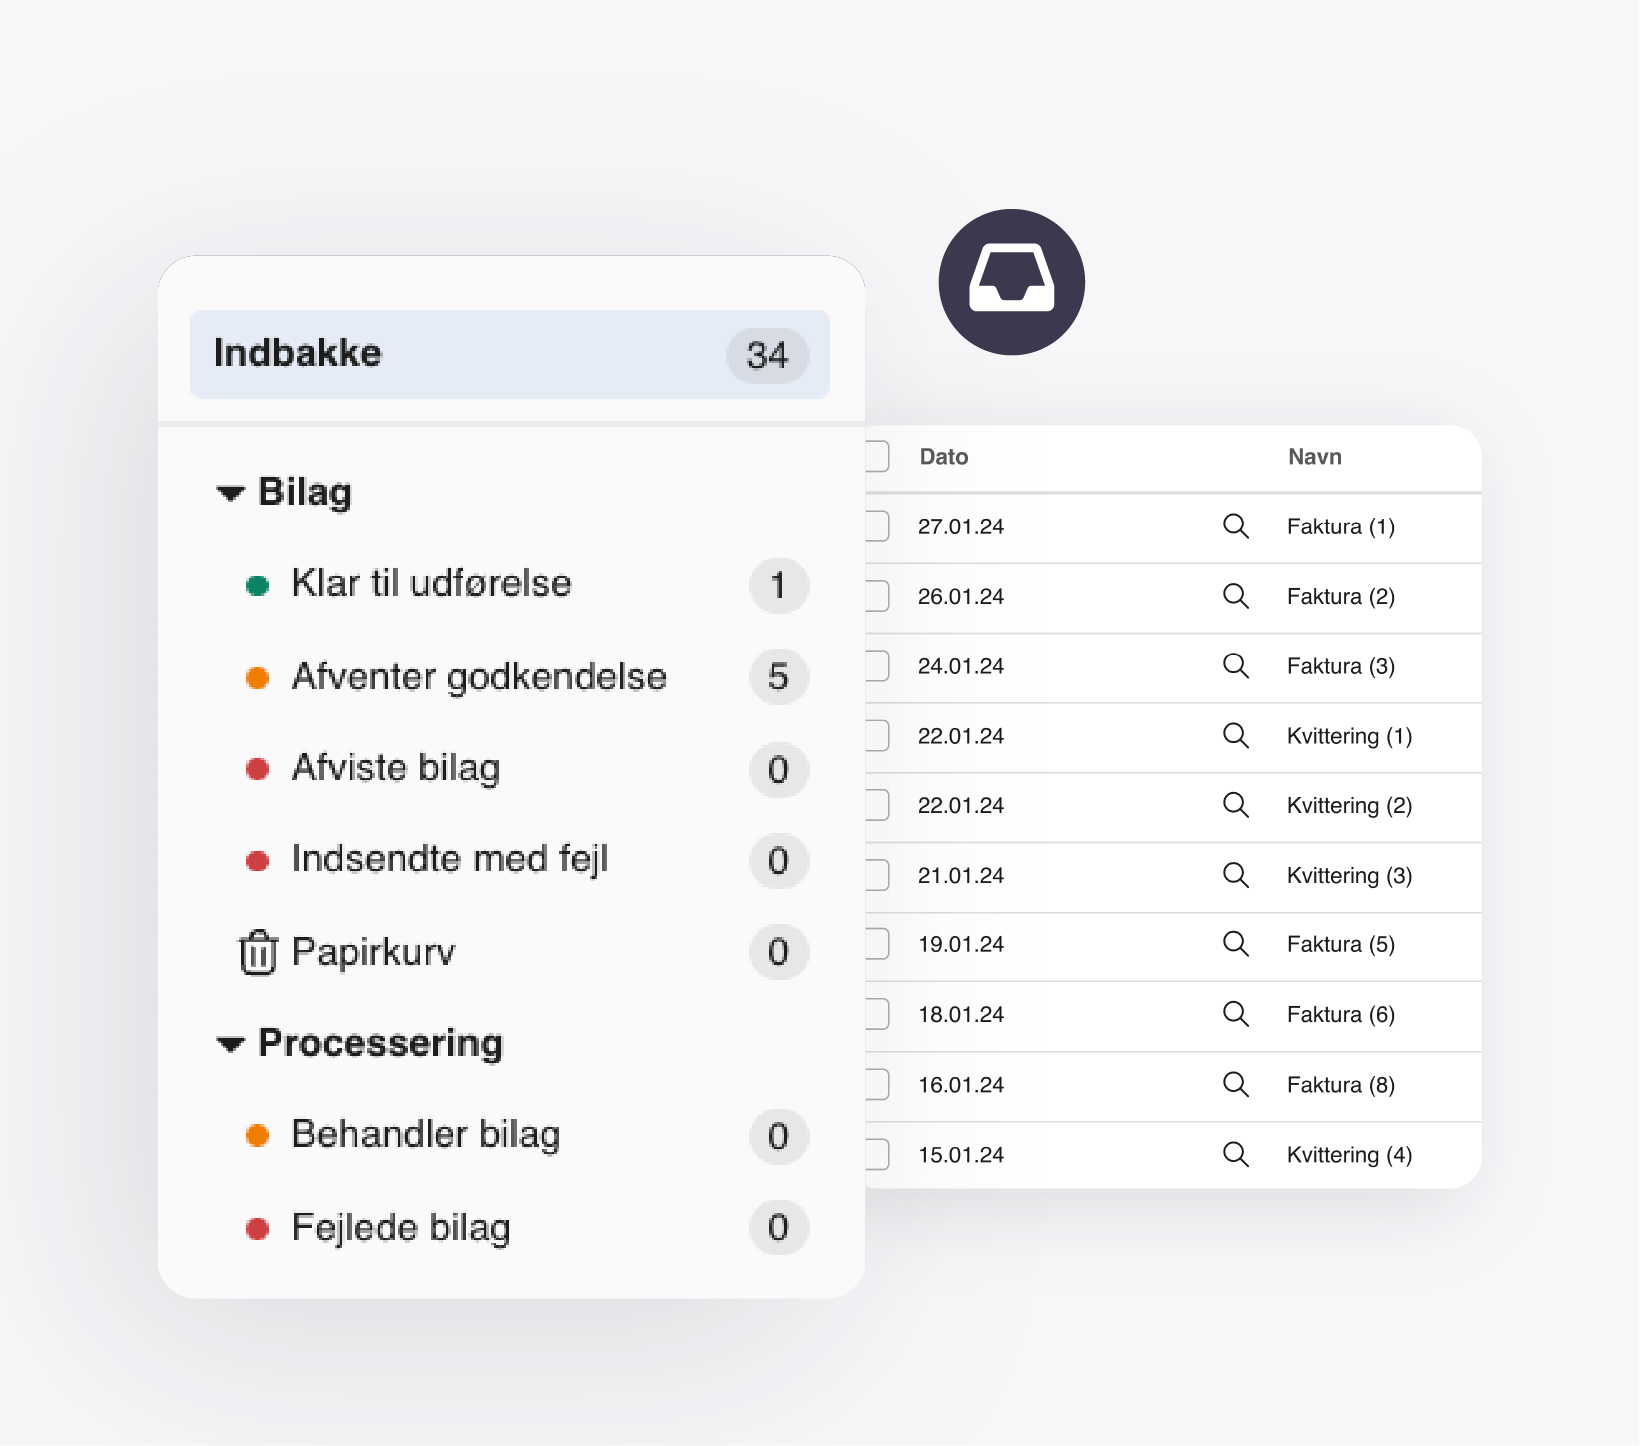Viewport: 1640px width, 1446px height.
Task: Tick checkbox on the 26.01.24 row
Action: pyautogui.click(x=877, y=596)
